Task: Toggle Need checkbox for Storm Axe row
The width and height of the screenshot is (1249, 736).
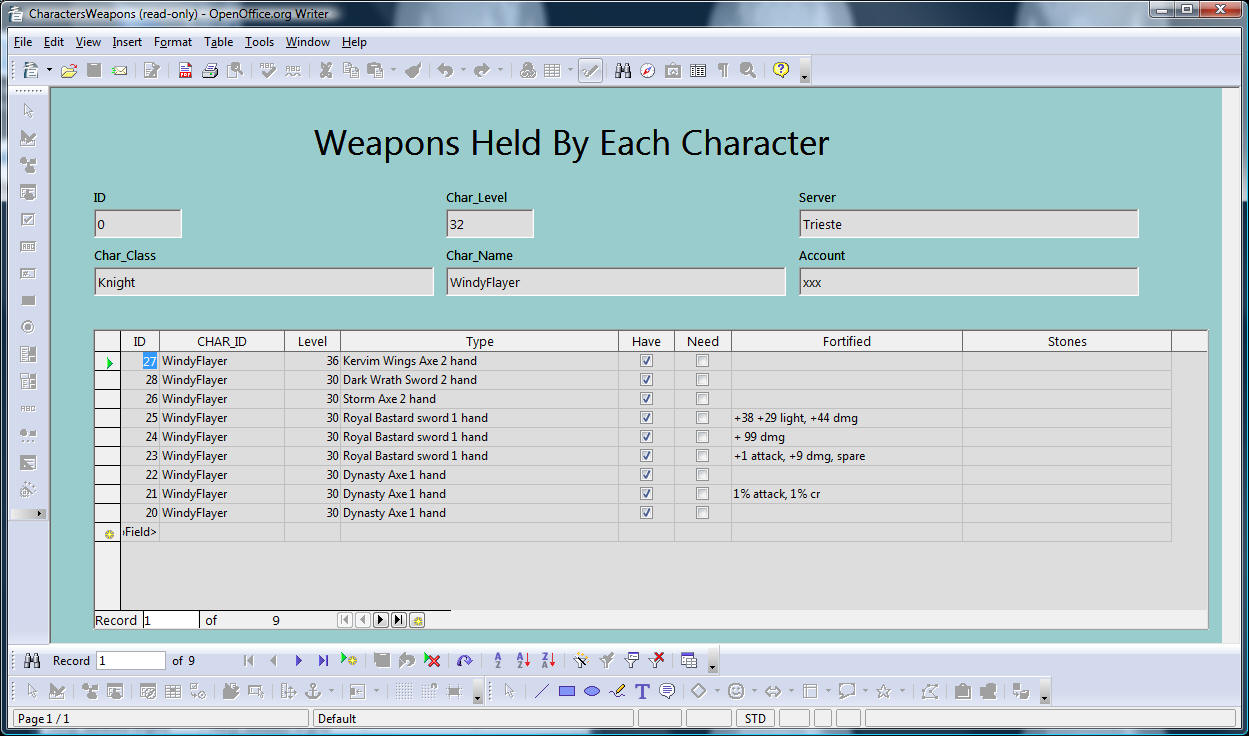Action: 702,399
